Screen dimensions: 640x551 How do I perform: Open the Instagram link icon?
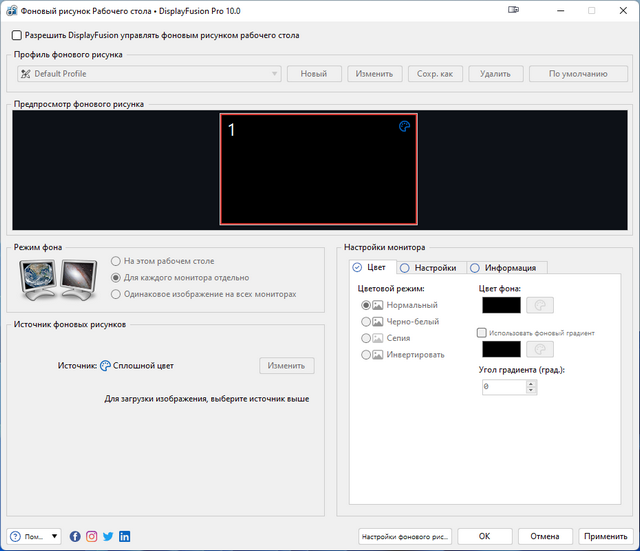coord(91,536)
